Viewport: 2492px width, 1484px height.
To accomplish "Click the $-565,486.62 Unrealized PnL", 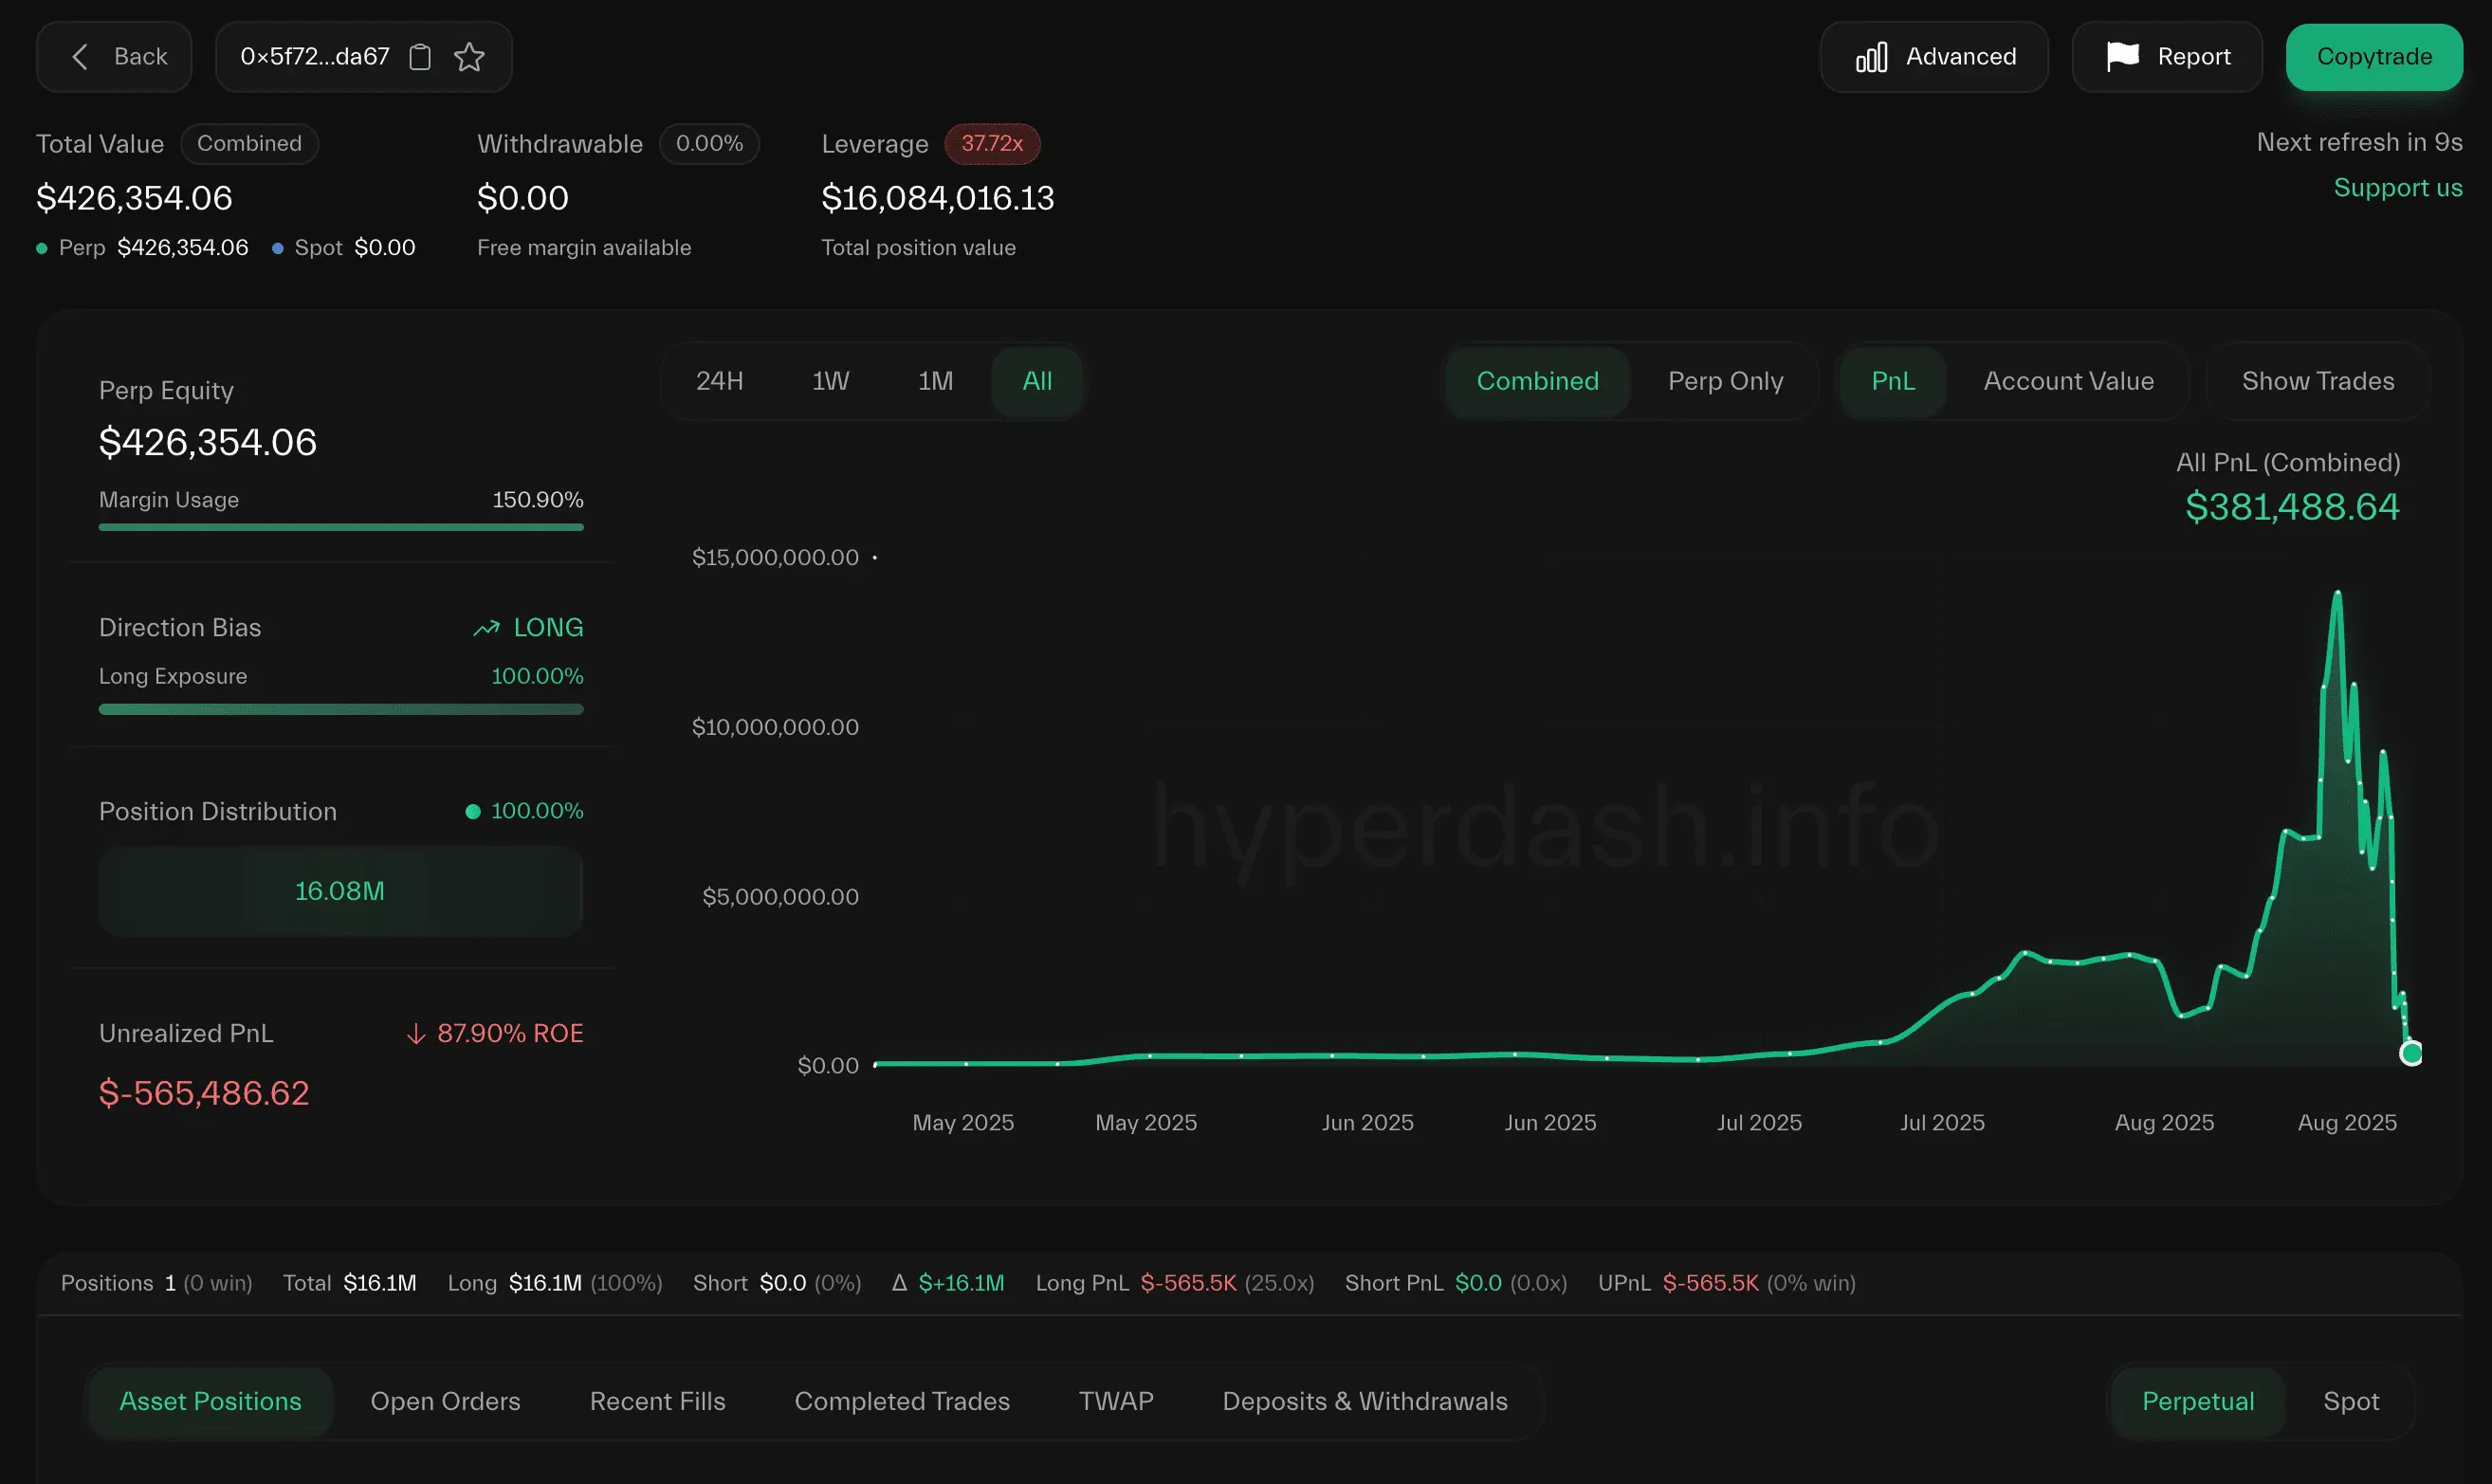I will 204,1093.
